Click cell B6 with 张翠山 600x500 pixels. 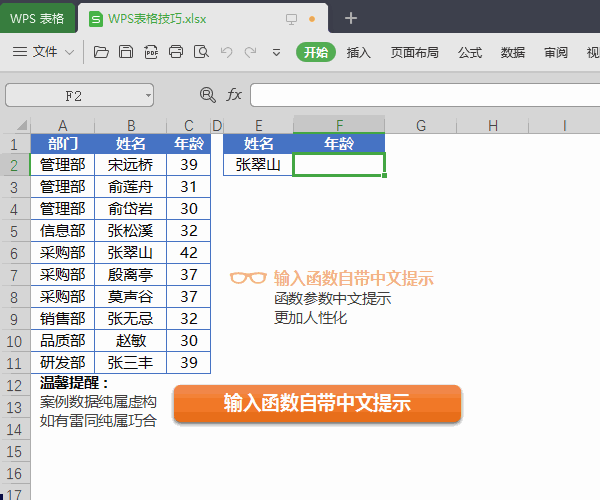tap(130, 253)
